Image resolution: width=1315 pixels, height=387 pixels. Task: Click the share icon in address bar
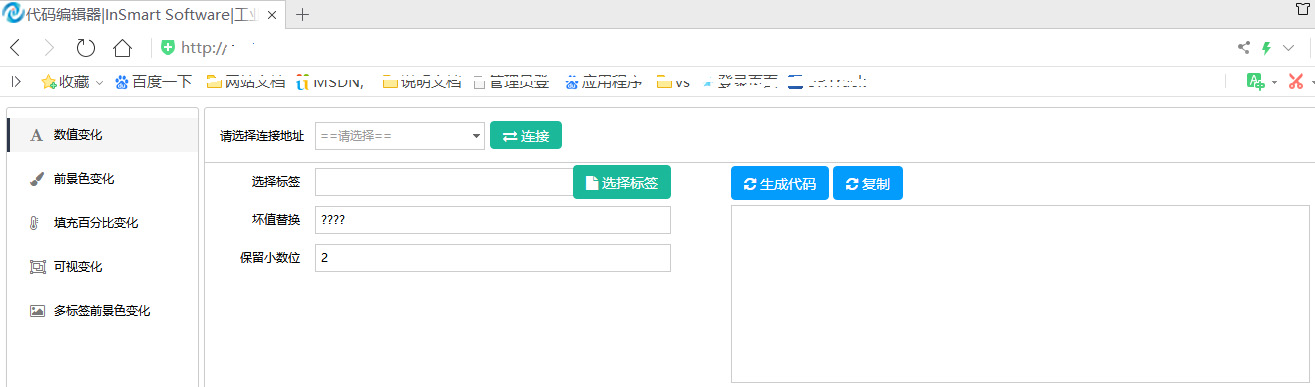[1244, 47]
